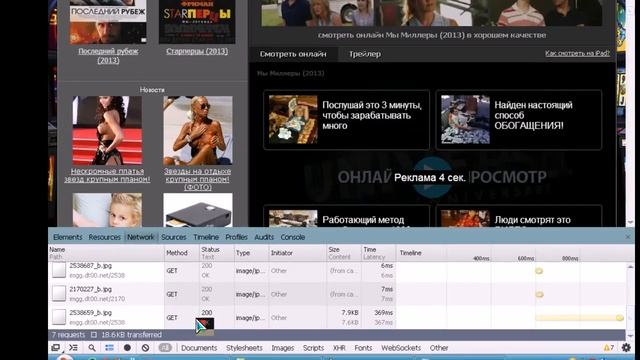
Task: Open ad Работающий метод
Action: point(347,216)
